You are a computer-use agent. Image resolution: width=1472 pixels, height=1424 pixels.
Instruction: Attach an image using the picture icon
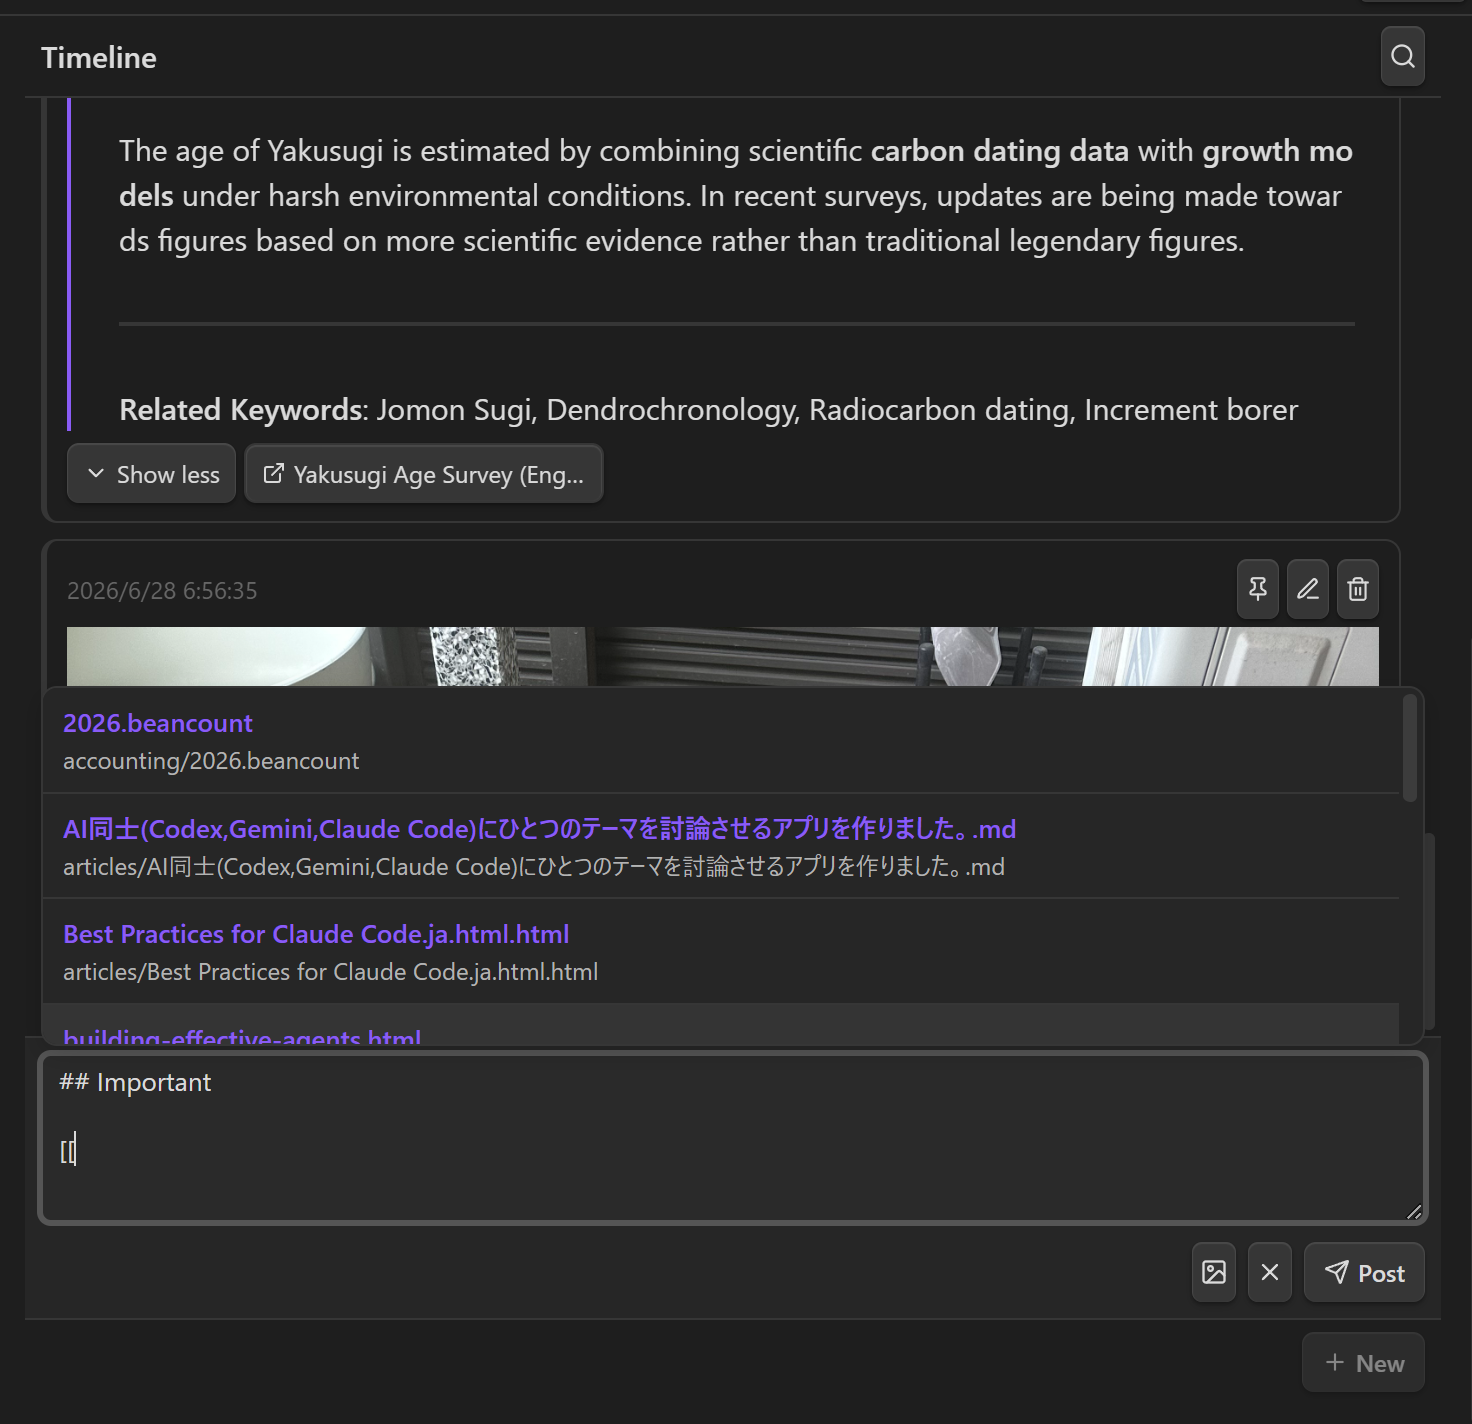click(1214, 1272)
